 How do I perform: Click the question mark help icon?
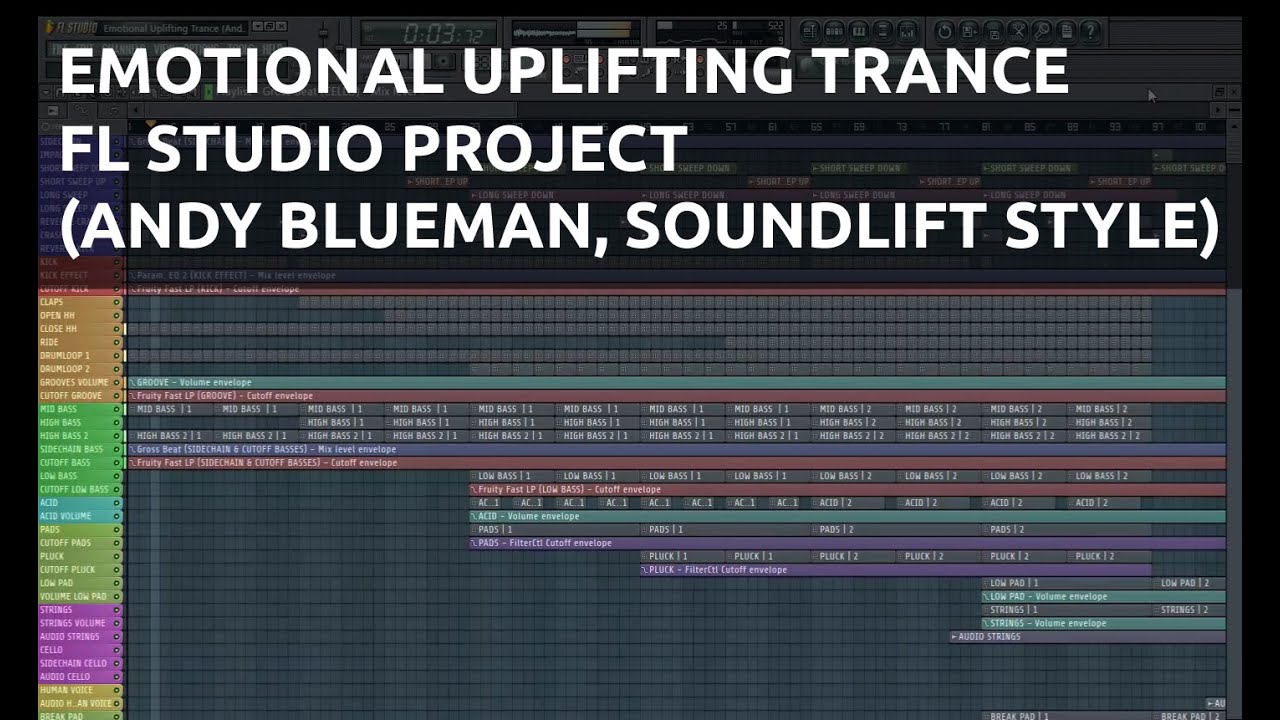tap(1090, 31)
